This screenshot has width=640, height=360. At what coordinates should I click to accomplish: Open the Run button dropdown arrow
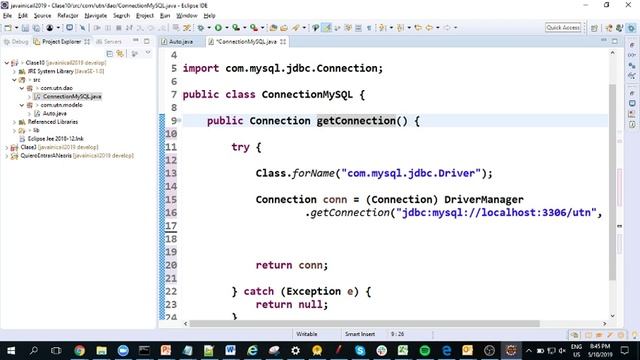tap(227, 28)
